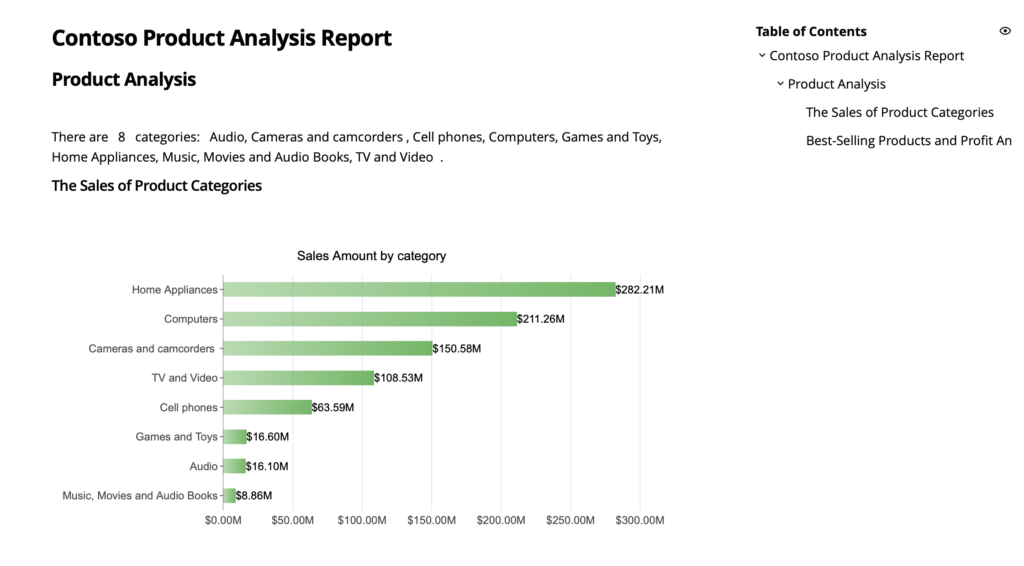This screenshot has width=1024, height=566.
Task: Click the Sales Amount by category chart title
Action: tap(371, 256)
